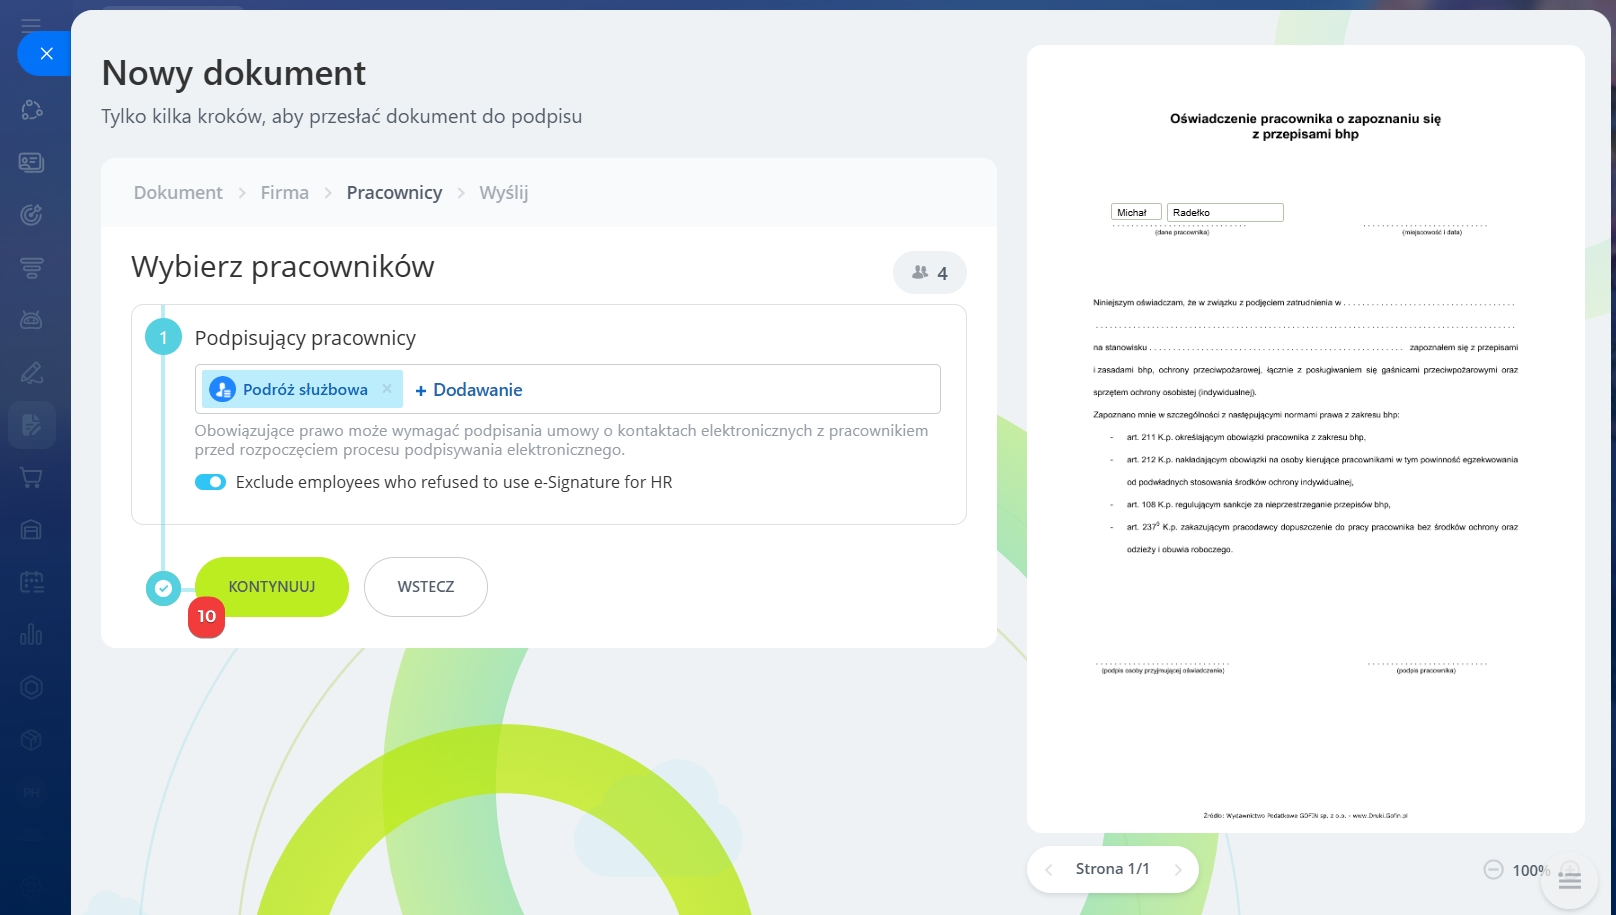Go to the Firma step

tap(285, 193)
